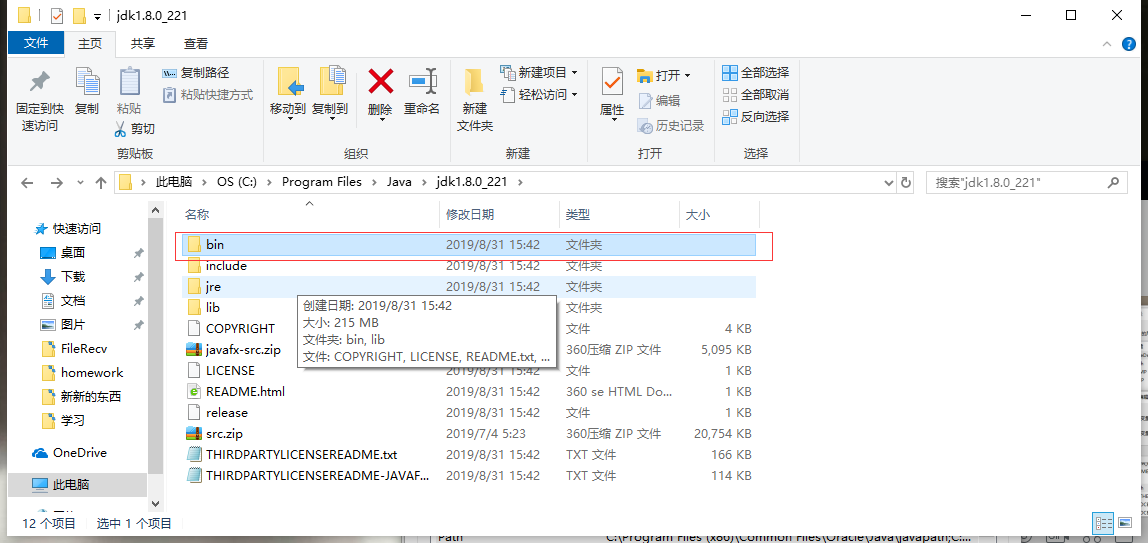Open the homework folder in sidebar
This screenshot has width=1148, height=543.
tap(92, 372)
